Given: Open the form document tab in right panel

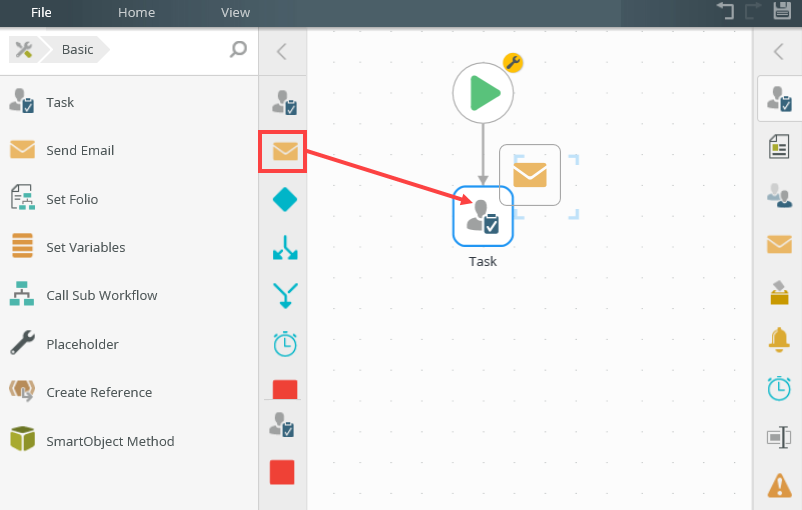Looking at the screenshot, I should pyautogui.click(x=779, y=147).
